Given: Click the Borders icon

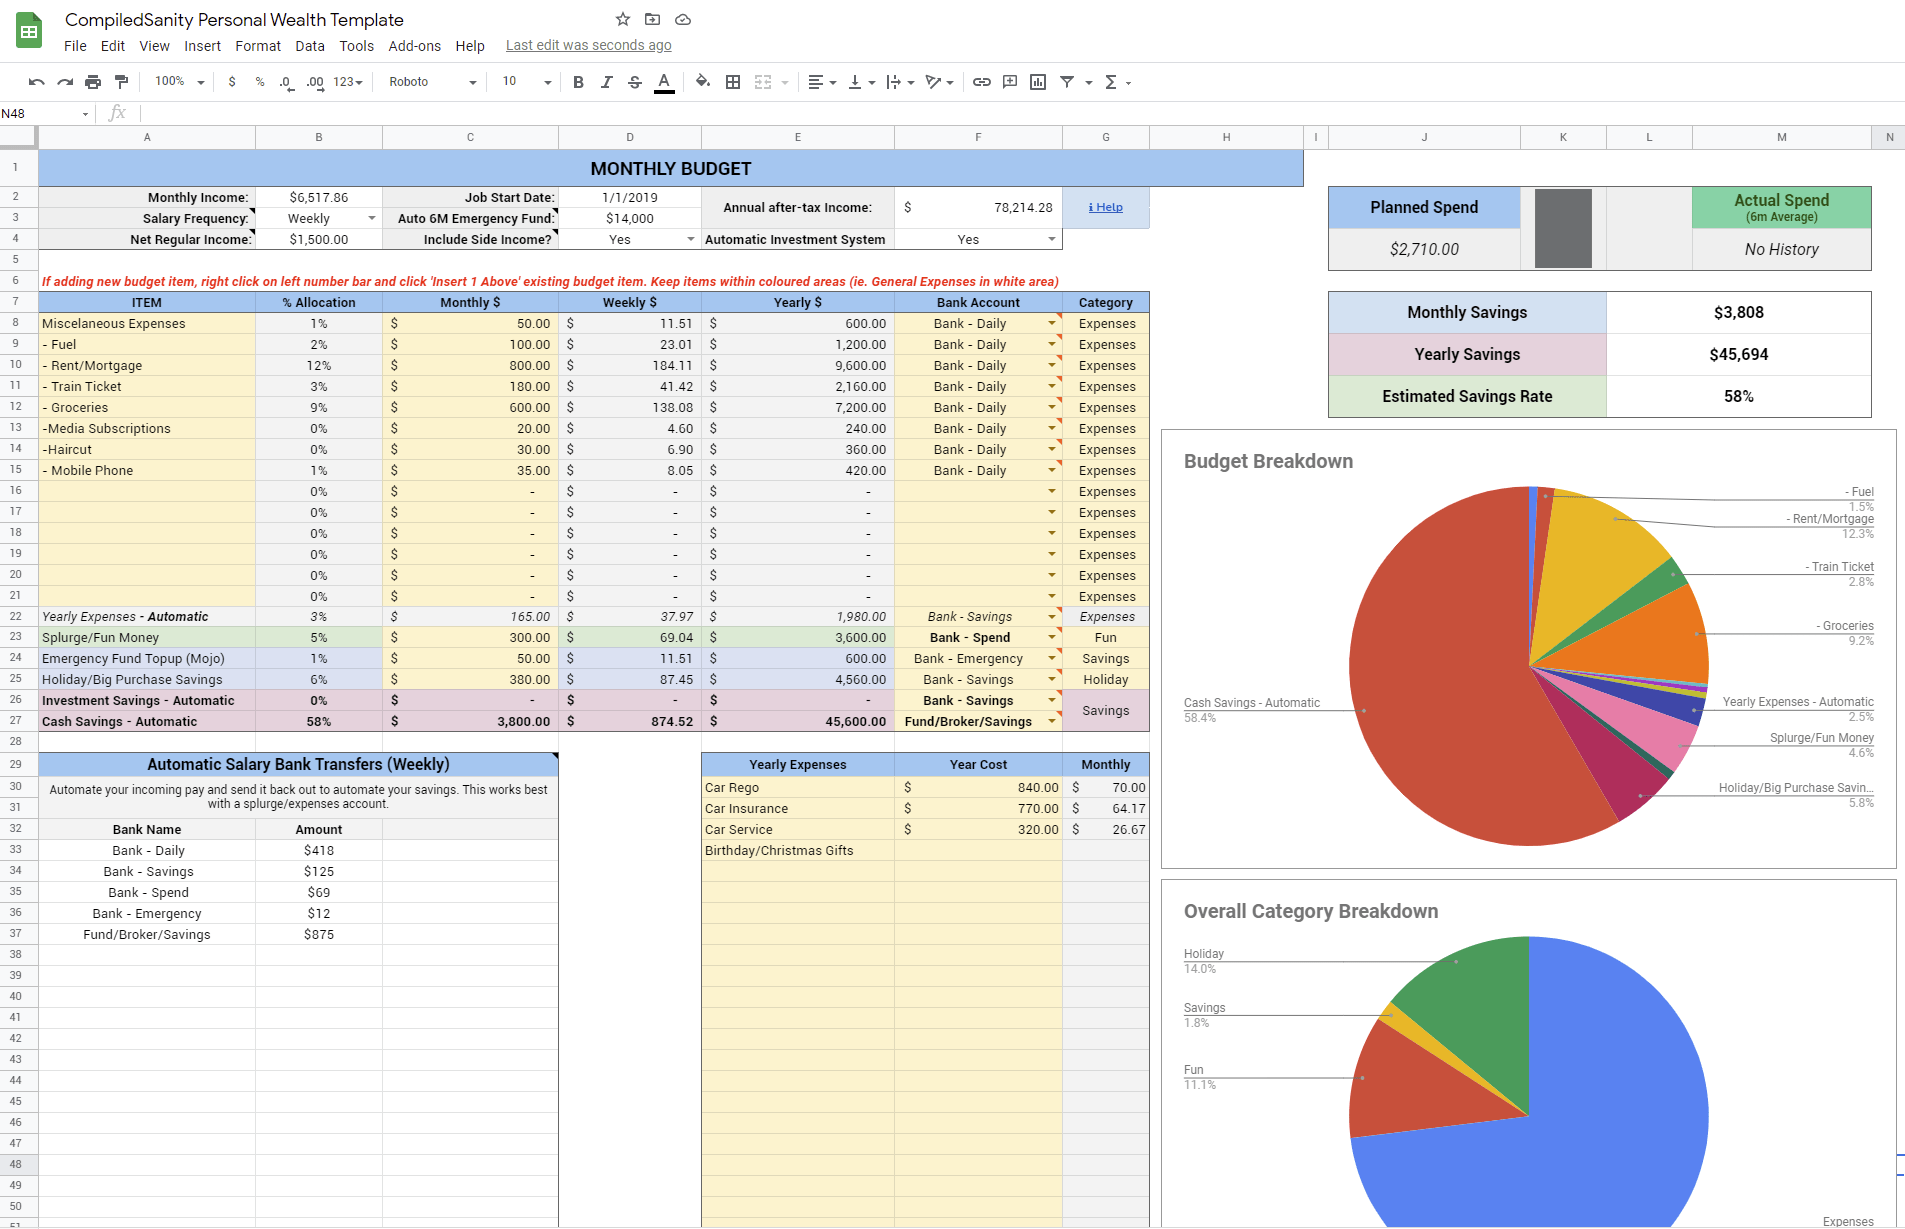Looking at the screenshot, I should point(733,82).
